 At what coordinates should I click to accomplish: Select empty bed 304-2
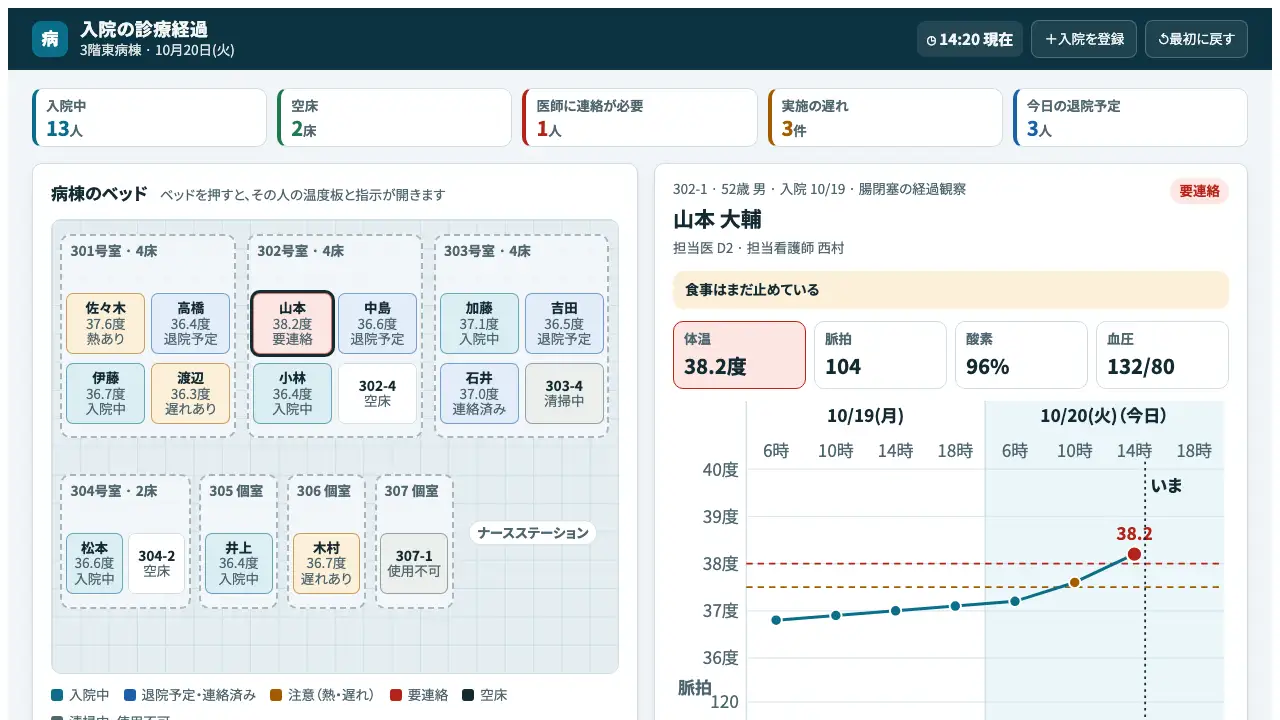(156, 563)
